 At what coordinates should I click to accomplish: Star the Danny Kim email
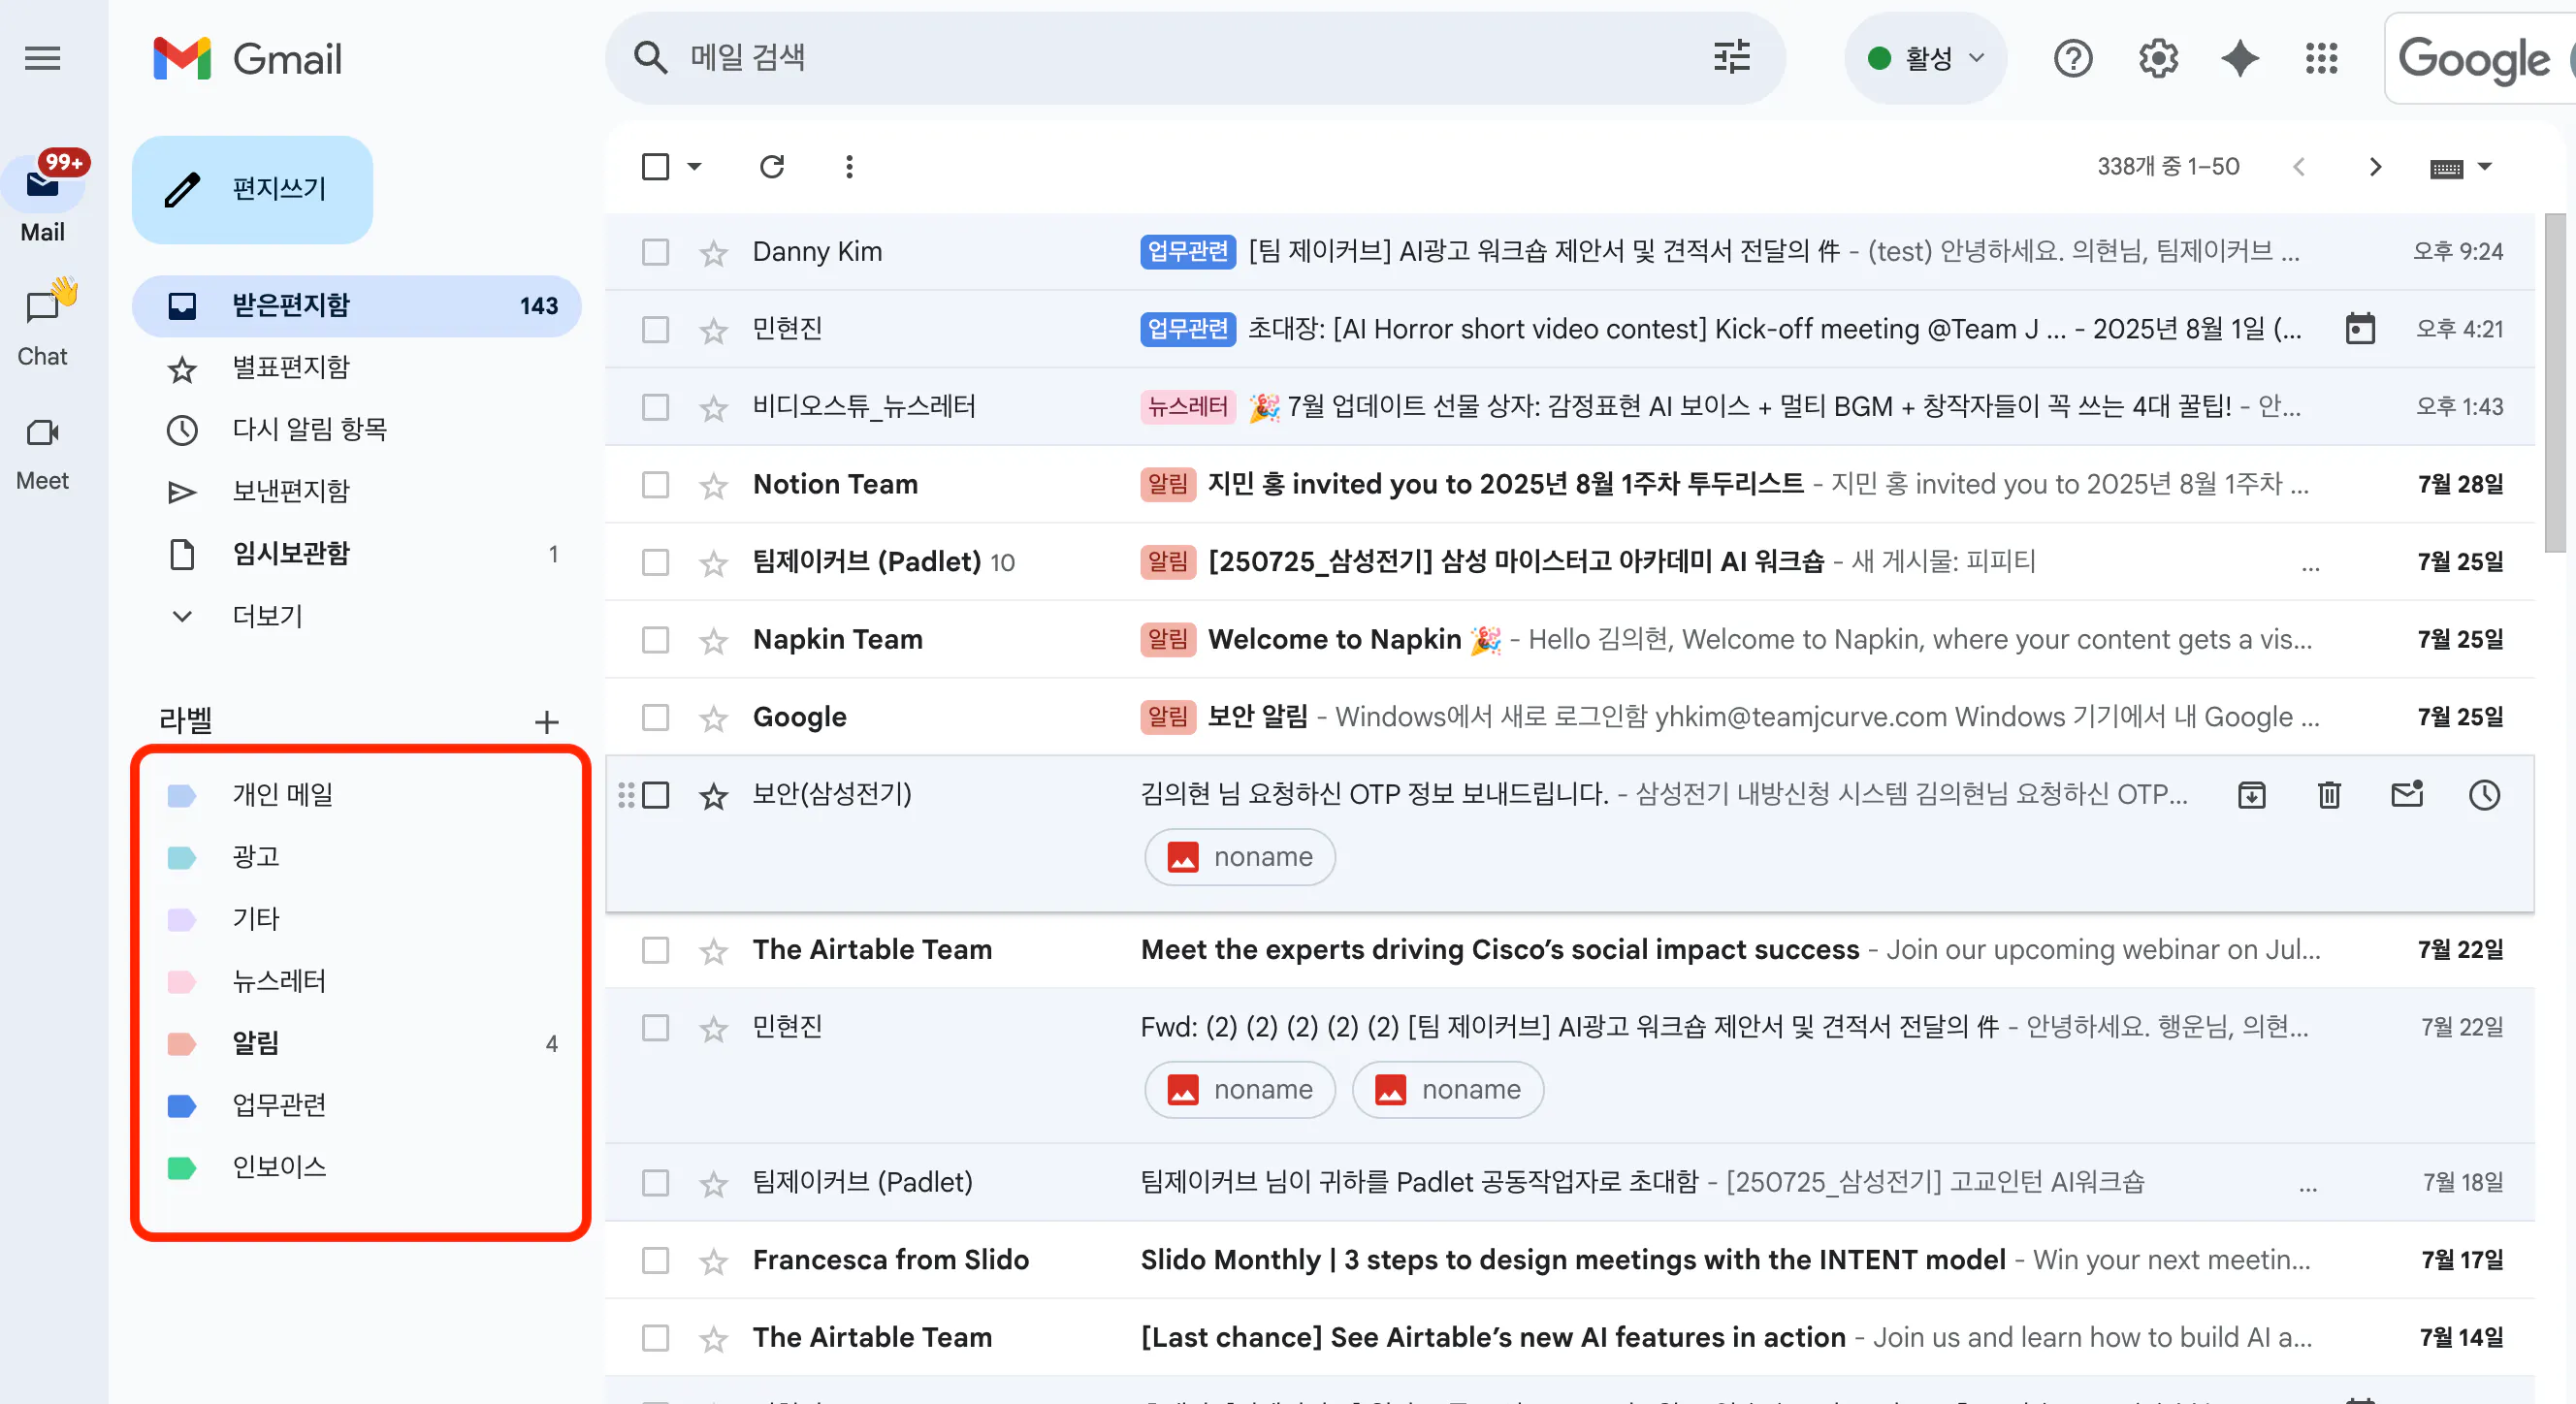pyautogui.click(x=713, y=252)
